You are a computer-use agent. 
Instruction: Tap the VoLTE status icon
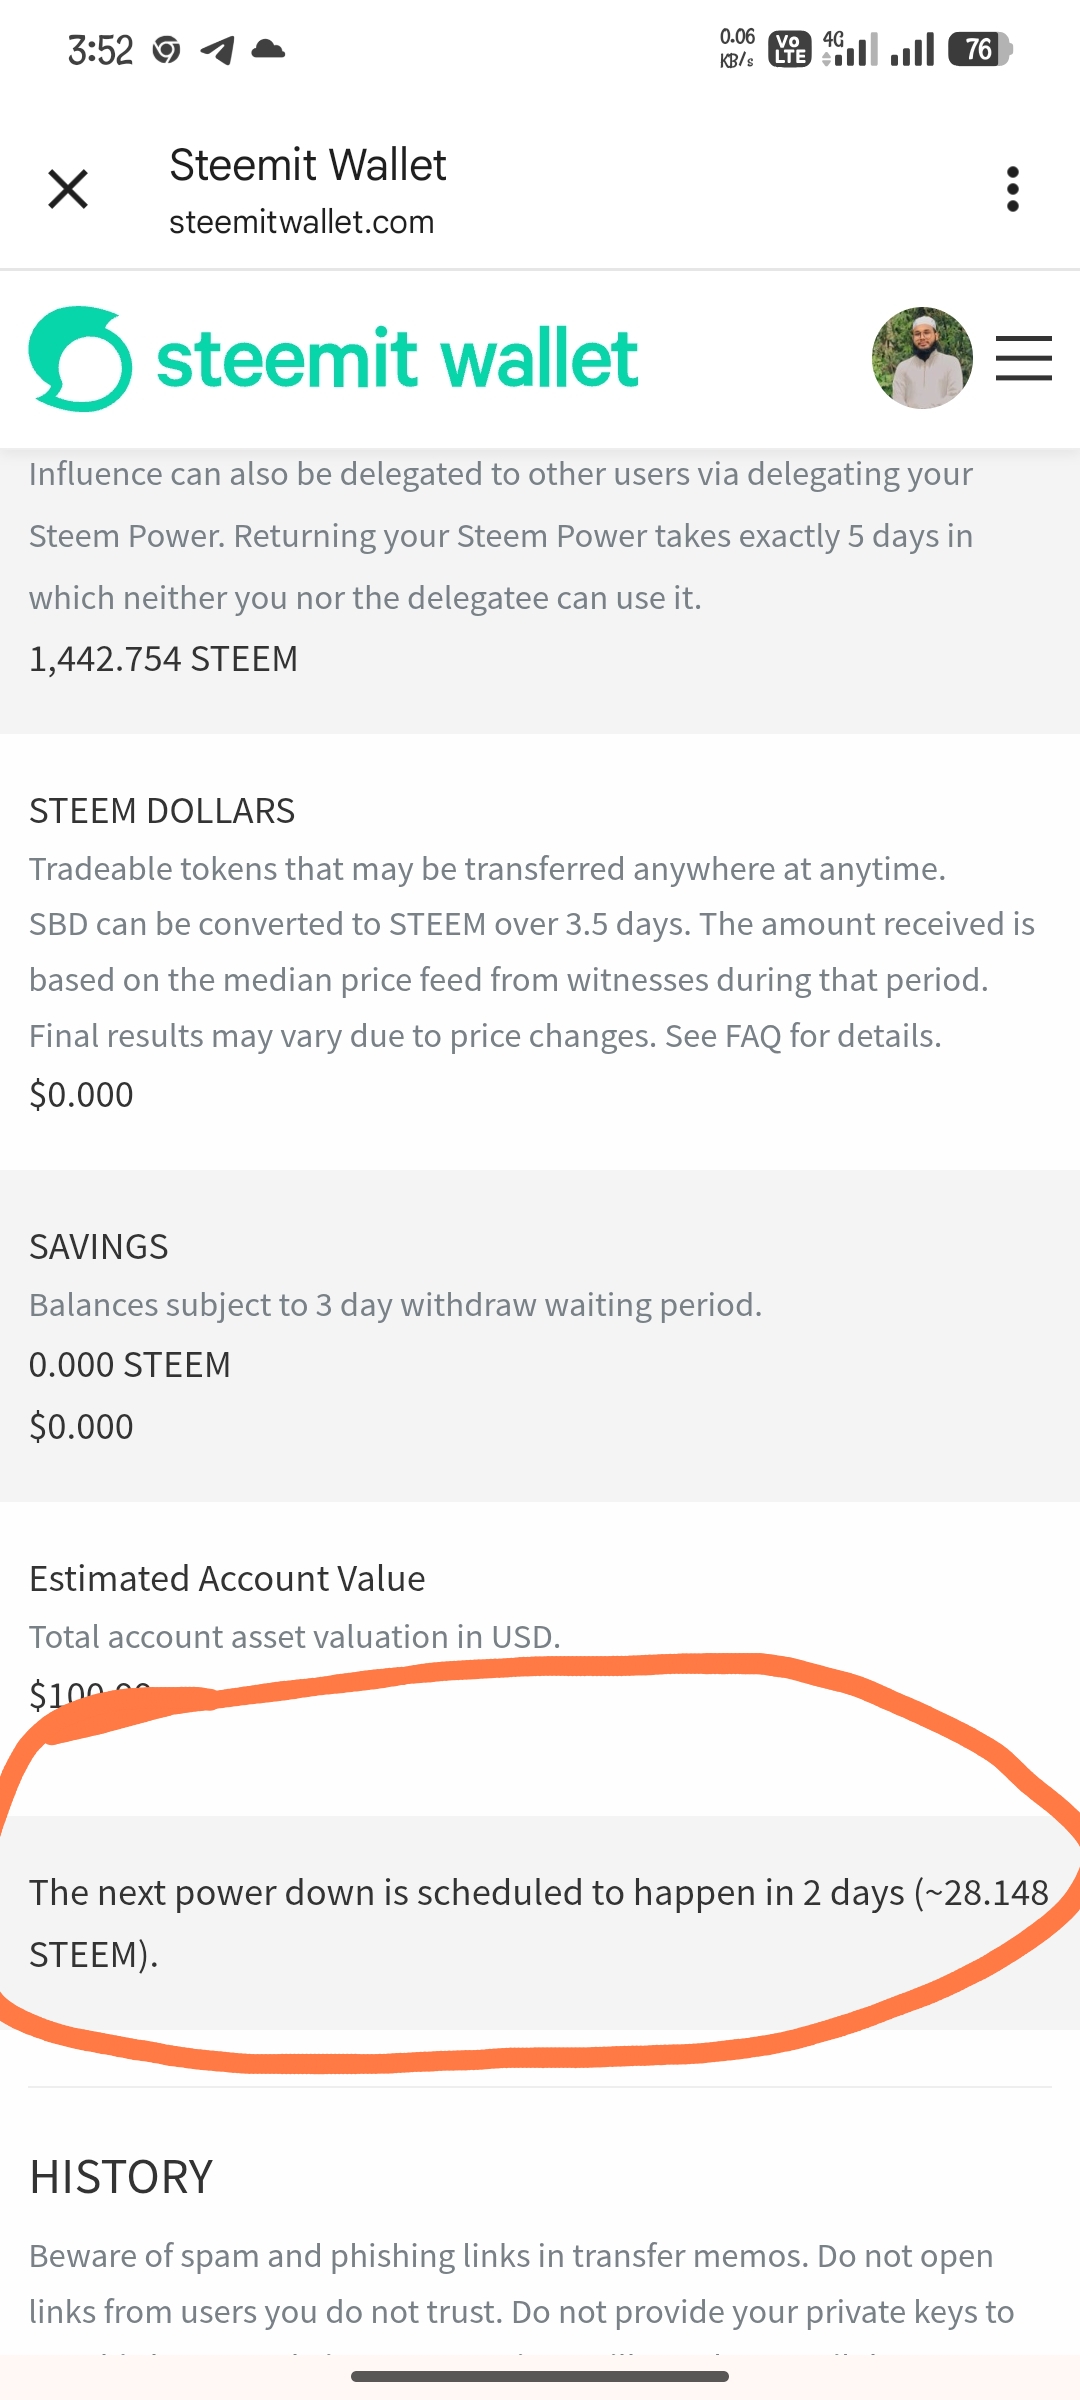789,49
